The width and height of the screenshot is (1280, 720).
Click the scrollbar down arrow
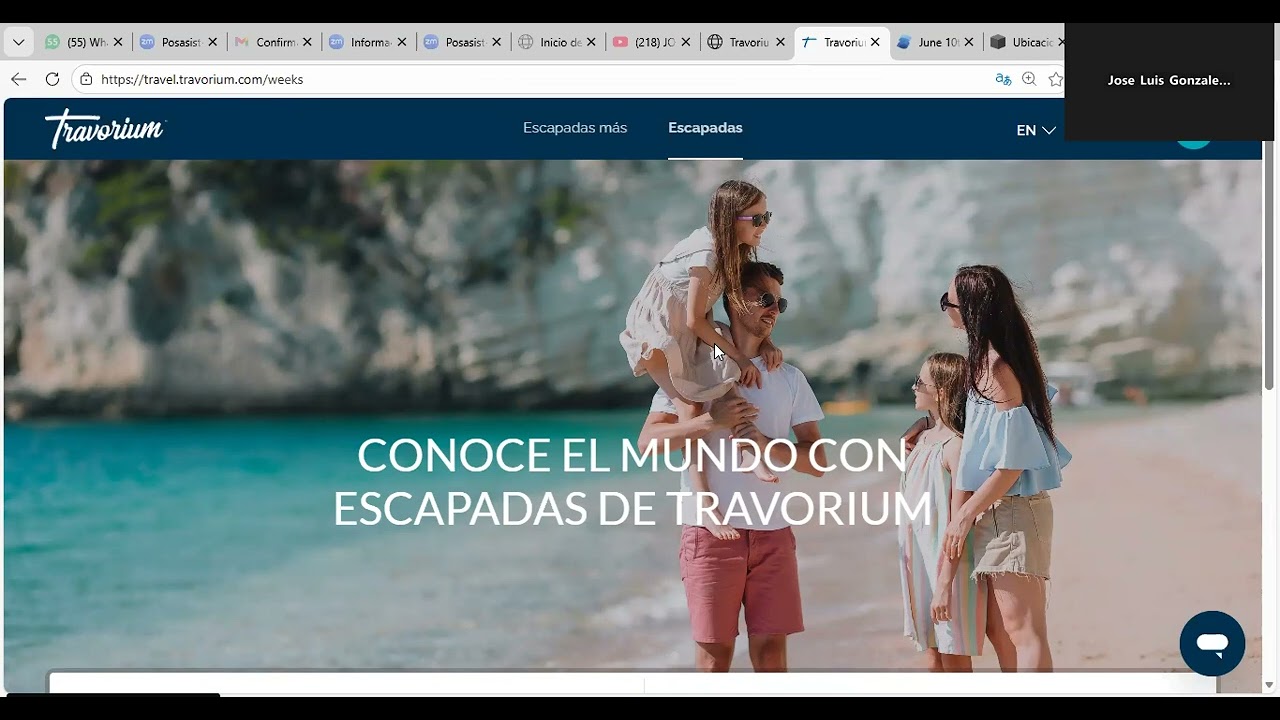[x=1269, y=685]
